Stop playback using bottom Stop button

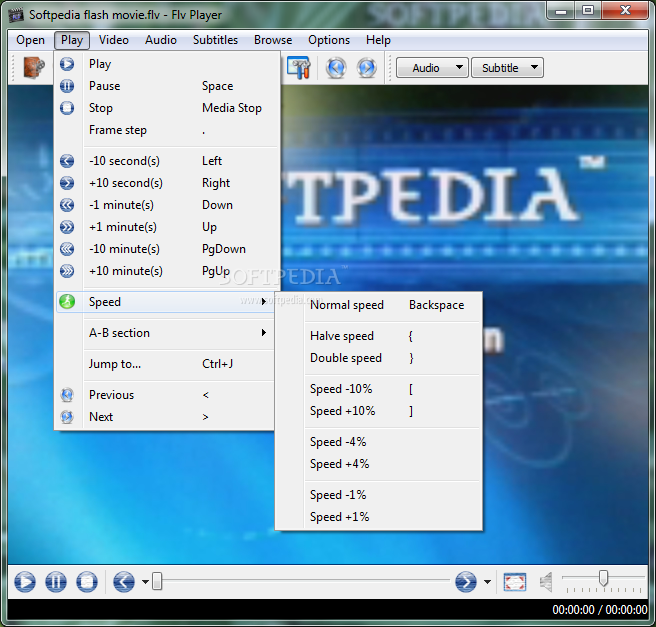pos(87,582)
